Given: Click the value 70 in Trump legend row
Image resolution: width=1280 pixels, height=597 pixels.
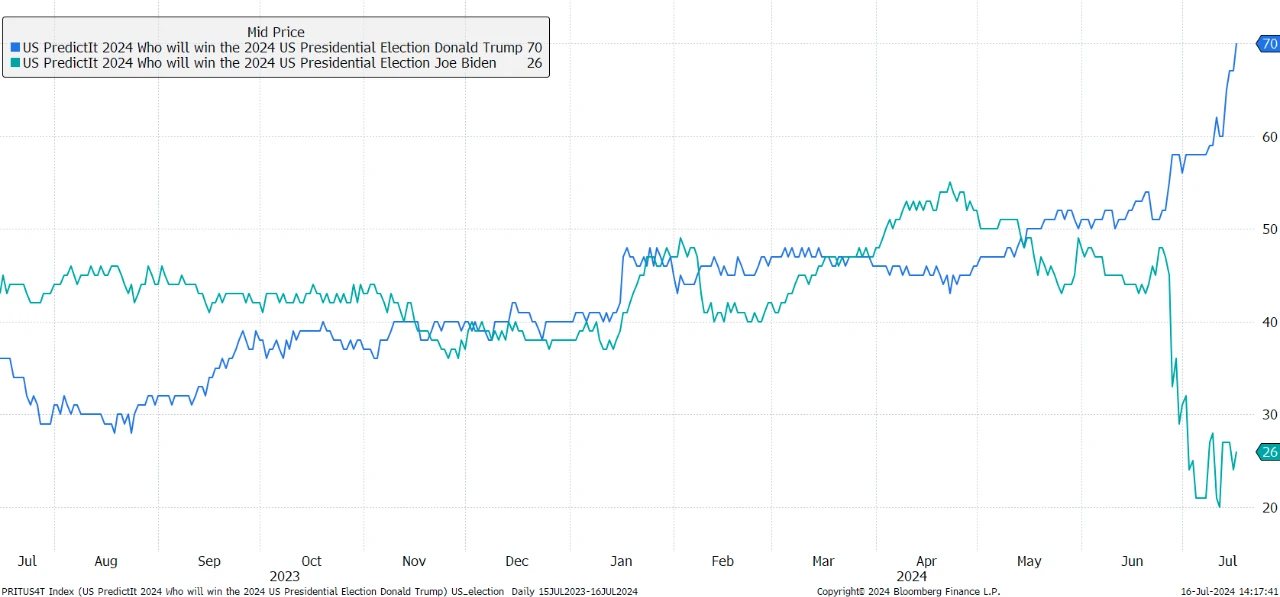Looking at the screenshot, I should coord(534,47).
